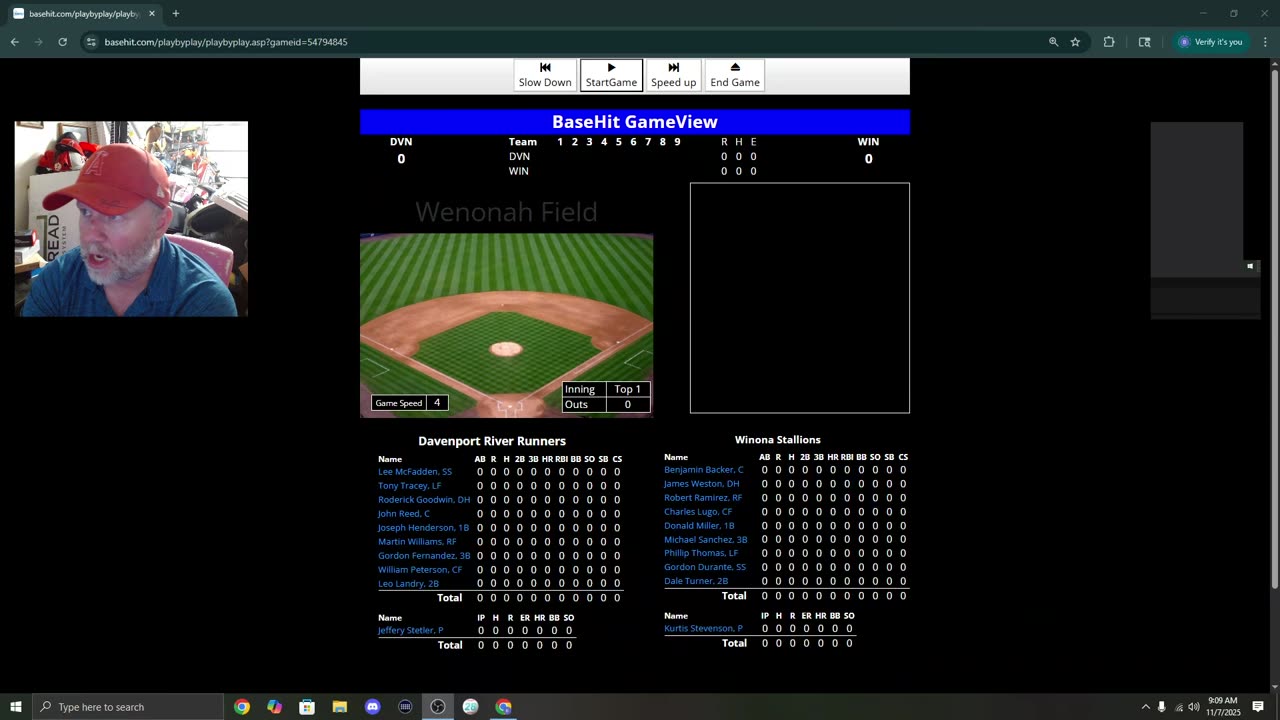This screenshot has height=720, width=1280.
Task: Go back in browser history
Action: 15,42
